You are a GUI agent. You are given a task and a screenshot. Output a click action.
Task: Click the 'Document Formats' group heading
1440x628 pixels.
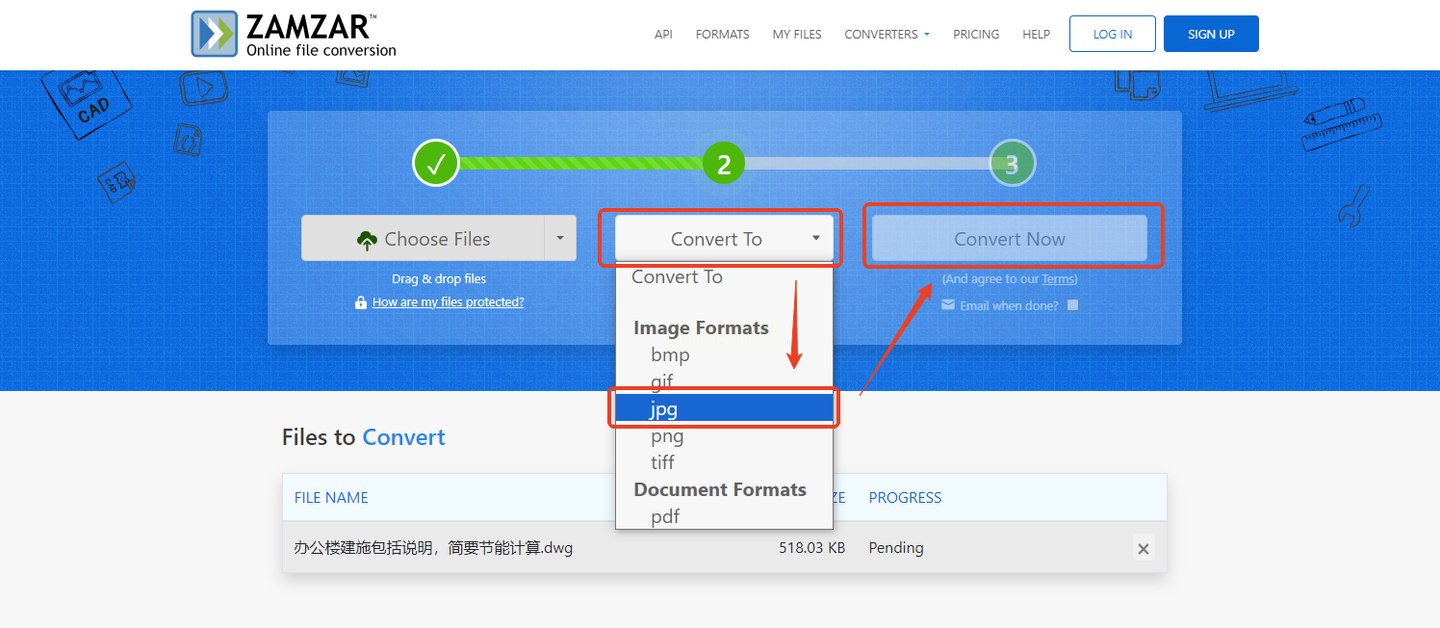720,489
